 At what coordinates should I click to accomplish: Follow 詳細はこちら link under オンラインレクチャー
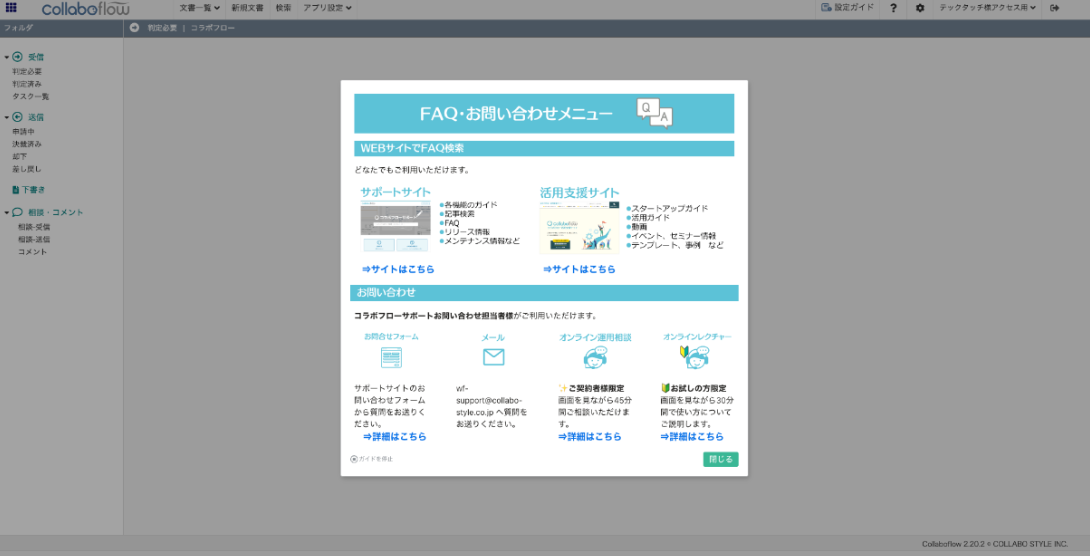click(x=692, y=437)
